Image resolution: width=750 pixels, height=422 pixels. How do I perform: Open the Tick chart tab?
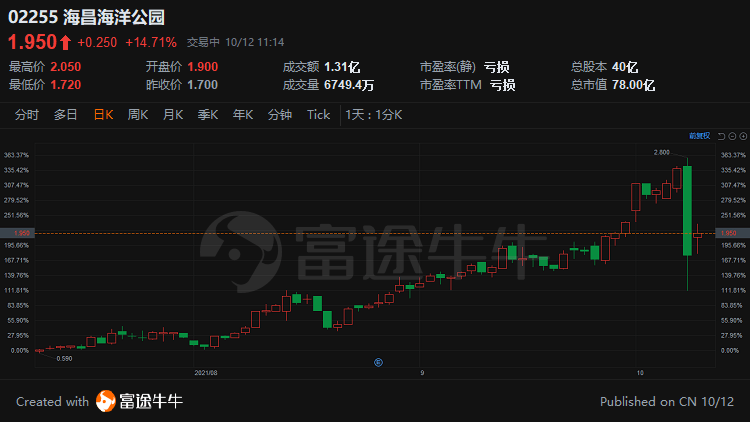[x=319, y=115]
